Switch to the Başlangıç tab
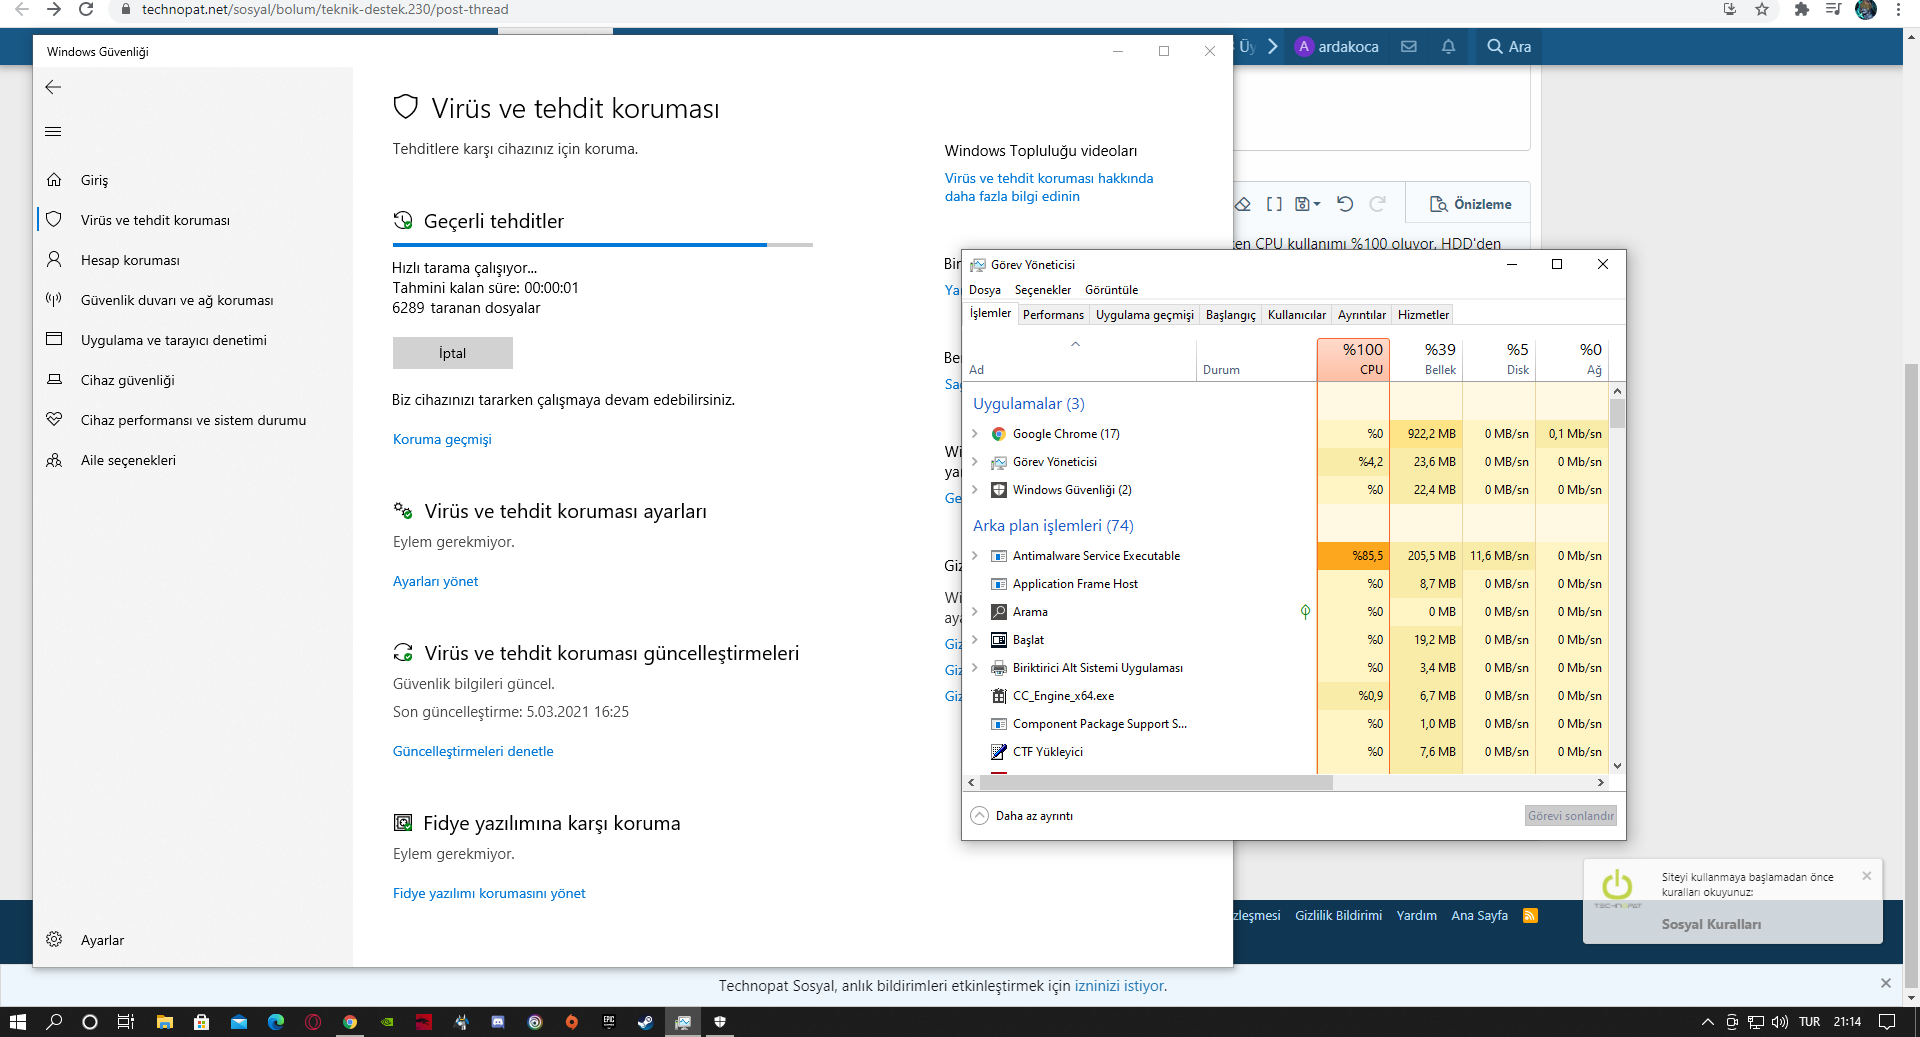This screenshot has width=1920, height=1037. pos(1230,315)
